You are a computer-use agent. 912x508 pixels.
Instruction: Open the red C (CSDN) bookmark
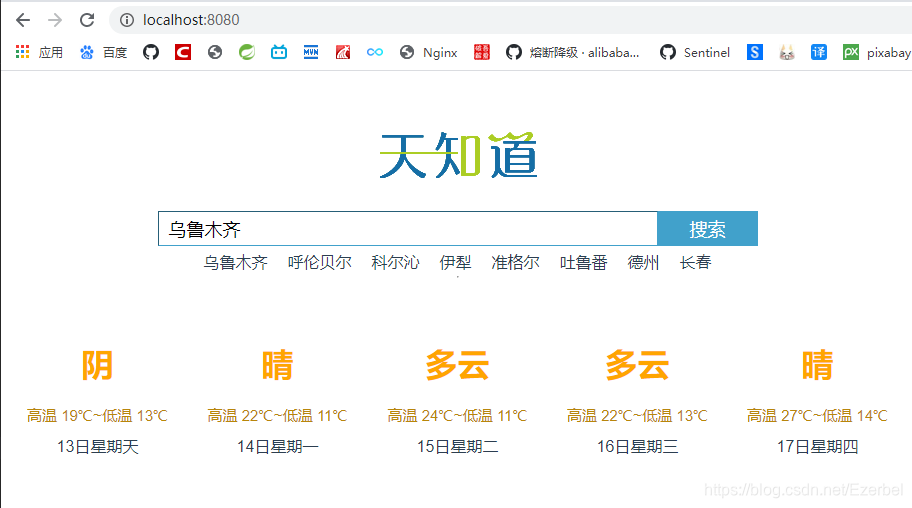pyautogui.click(x=183, y=52)
